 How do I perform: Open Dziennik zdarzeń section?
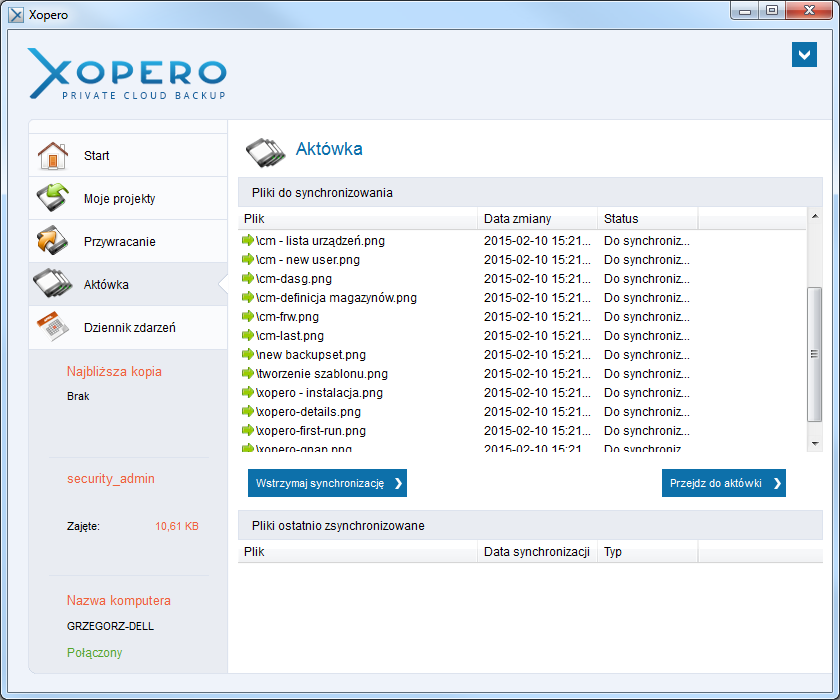click(128, 327)
